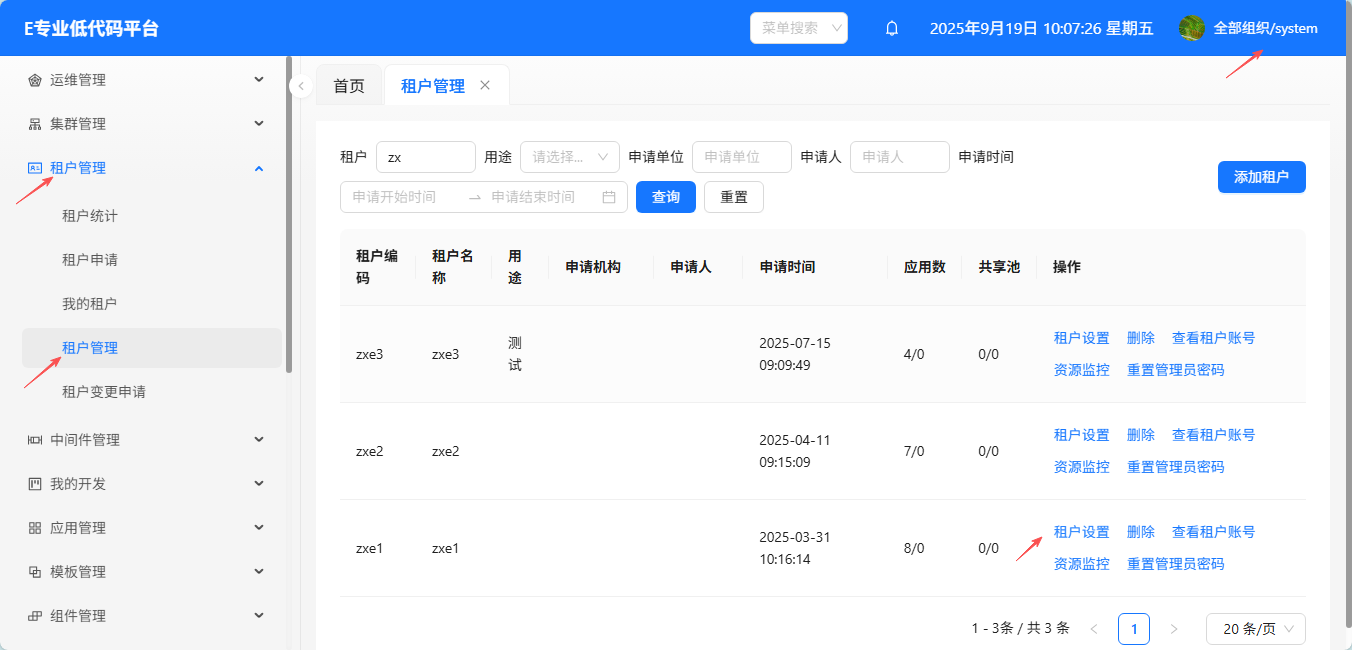
Task: Click the user avatar in header
Action: 1191,28
